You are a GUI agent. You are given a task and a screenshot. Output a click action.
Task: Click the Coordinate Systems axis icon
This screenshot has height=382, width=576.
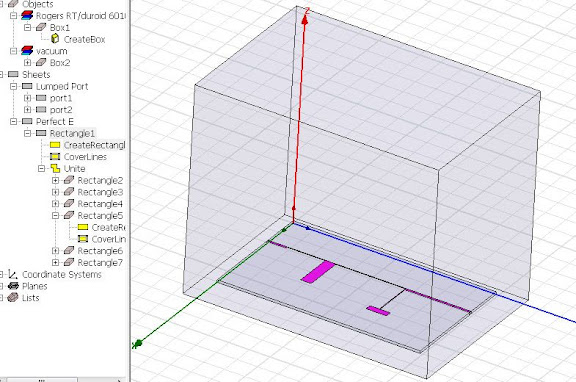point(13,274)
